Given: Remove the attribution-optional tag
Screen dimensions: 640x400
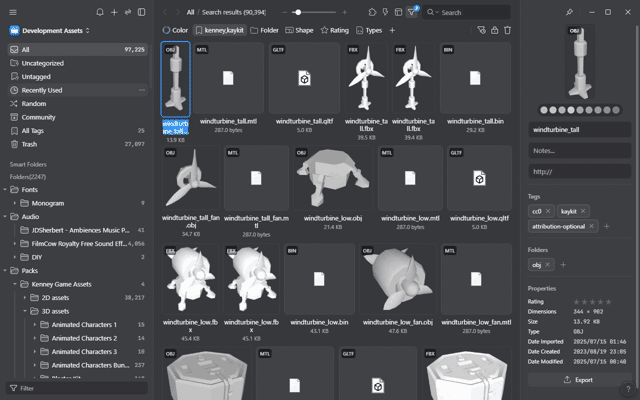Looking at the screenshot, I should coord(591,226).
